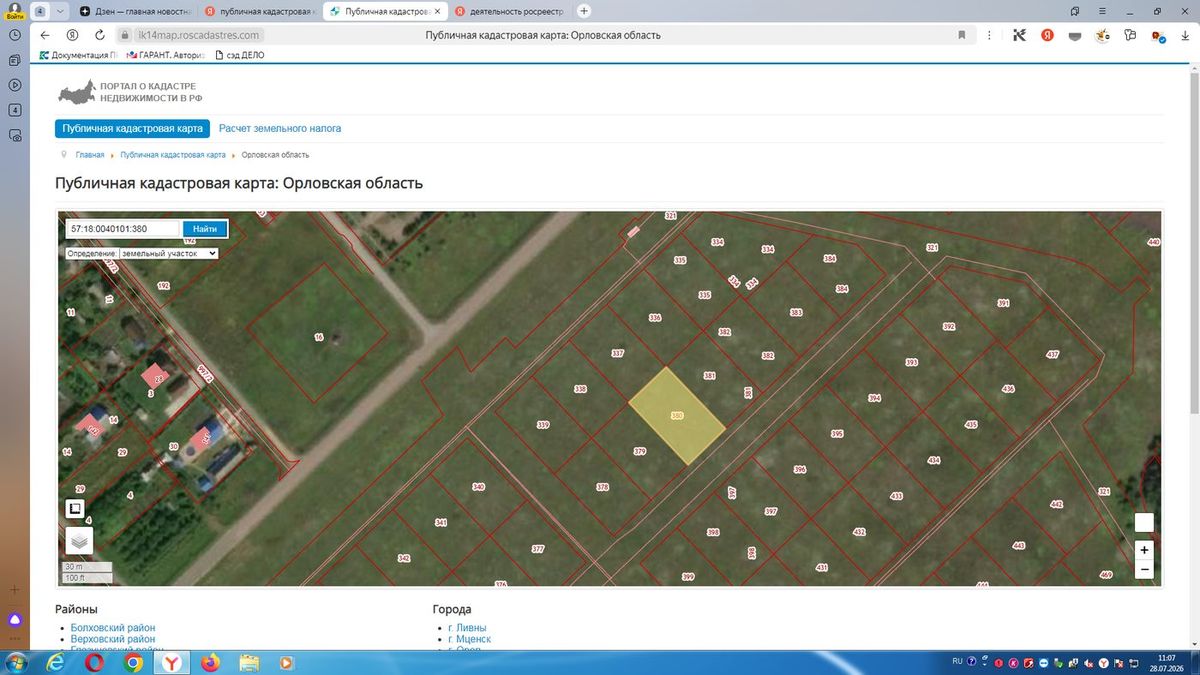Click the Windows Start button

[18, 663]
